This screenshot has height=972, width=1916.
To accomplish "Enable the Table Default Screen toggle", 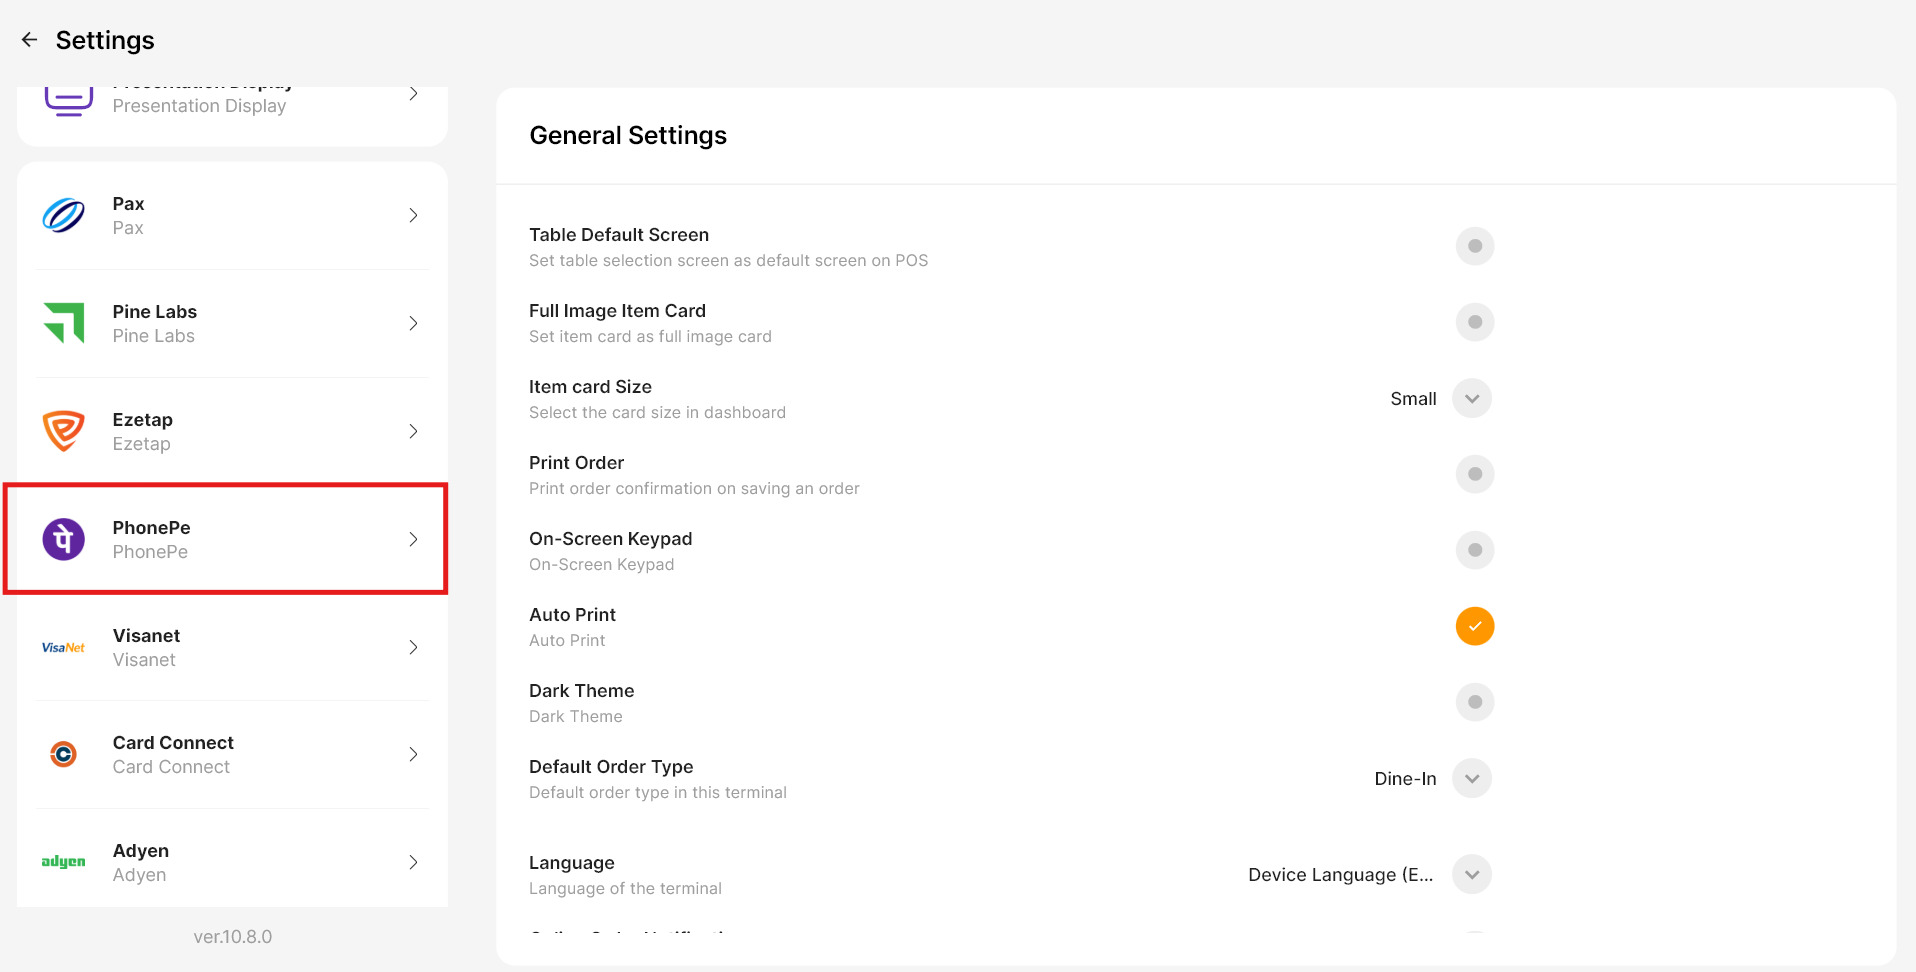I will tap(1474, 246).
